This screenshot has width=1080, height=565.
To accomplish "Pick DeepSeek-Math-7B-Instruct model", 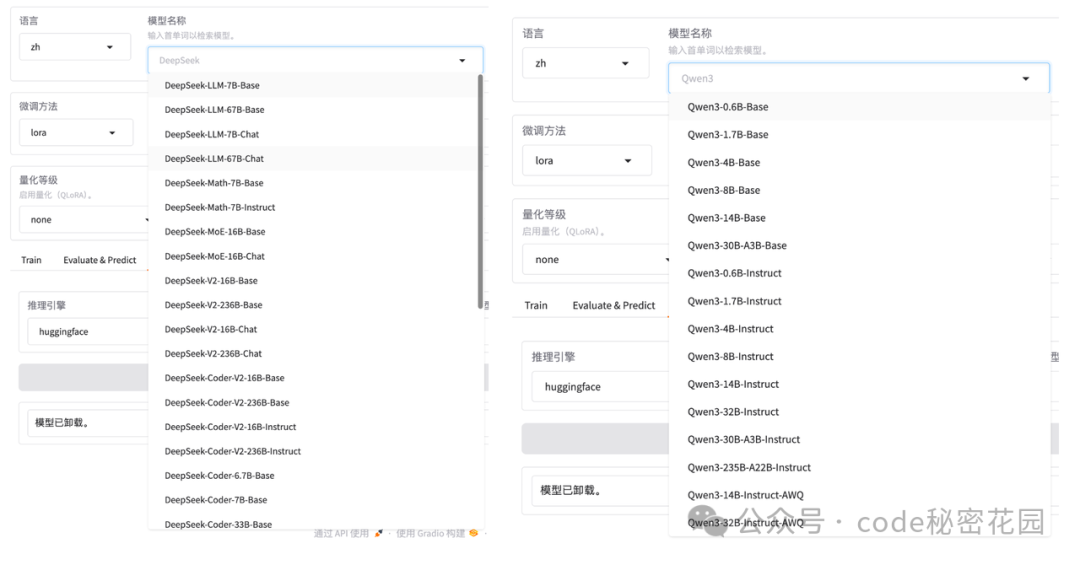I will (313, 207).
